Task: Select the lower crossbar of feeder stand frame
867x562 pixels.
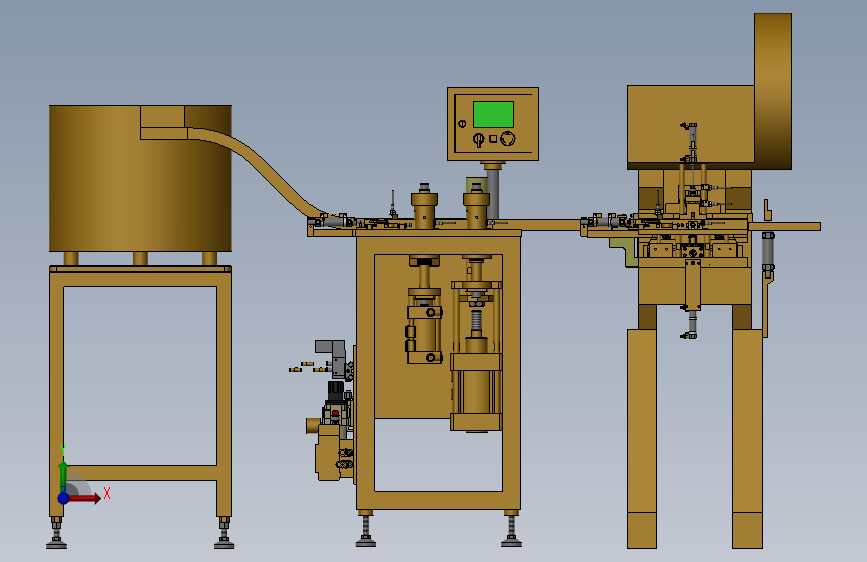Action: 140,472
